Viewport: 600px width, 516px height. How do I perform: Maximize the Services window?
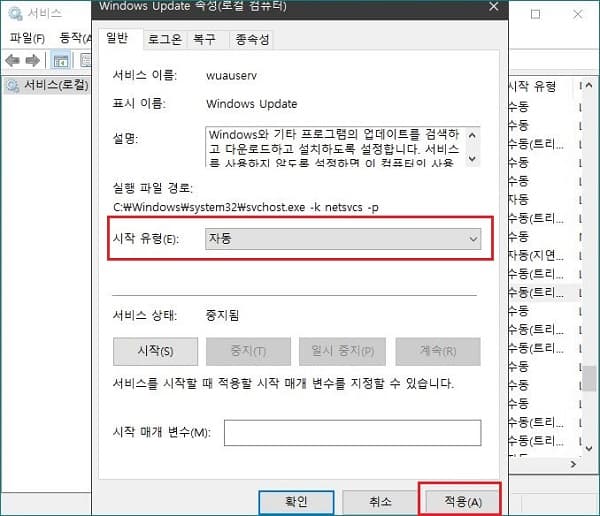pyautogui.click(x=536, y=14)
